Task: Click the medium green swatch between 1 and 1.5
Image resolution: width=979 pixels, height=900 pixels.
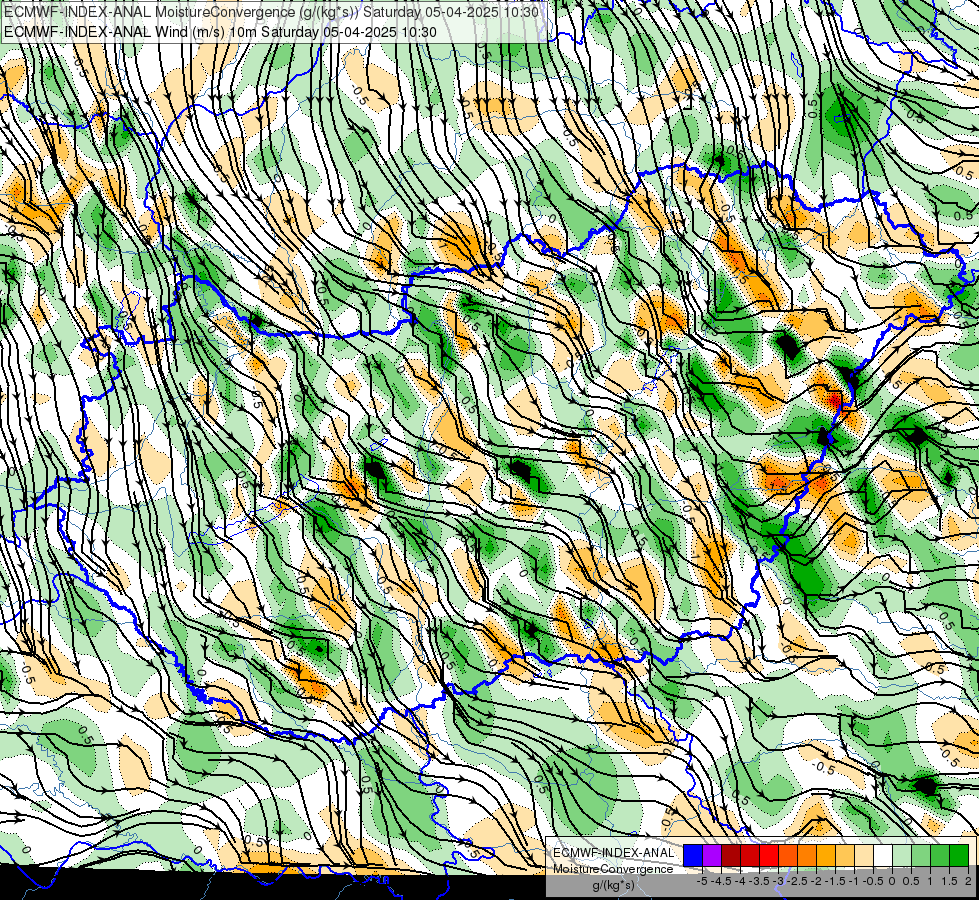Action: (940, 856)
